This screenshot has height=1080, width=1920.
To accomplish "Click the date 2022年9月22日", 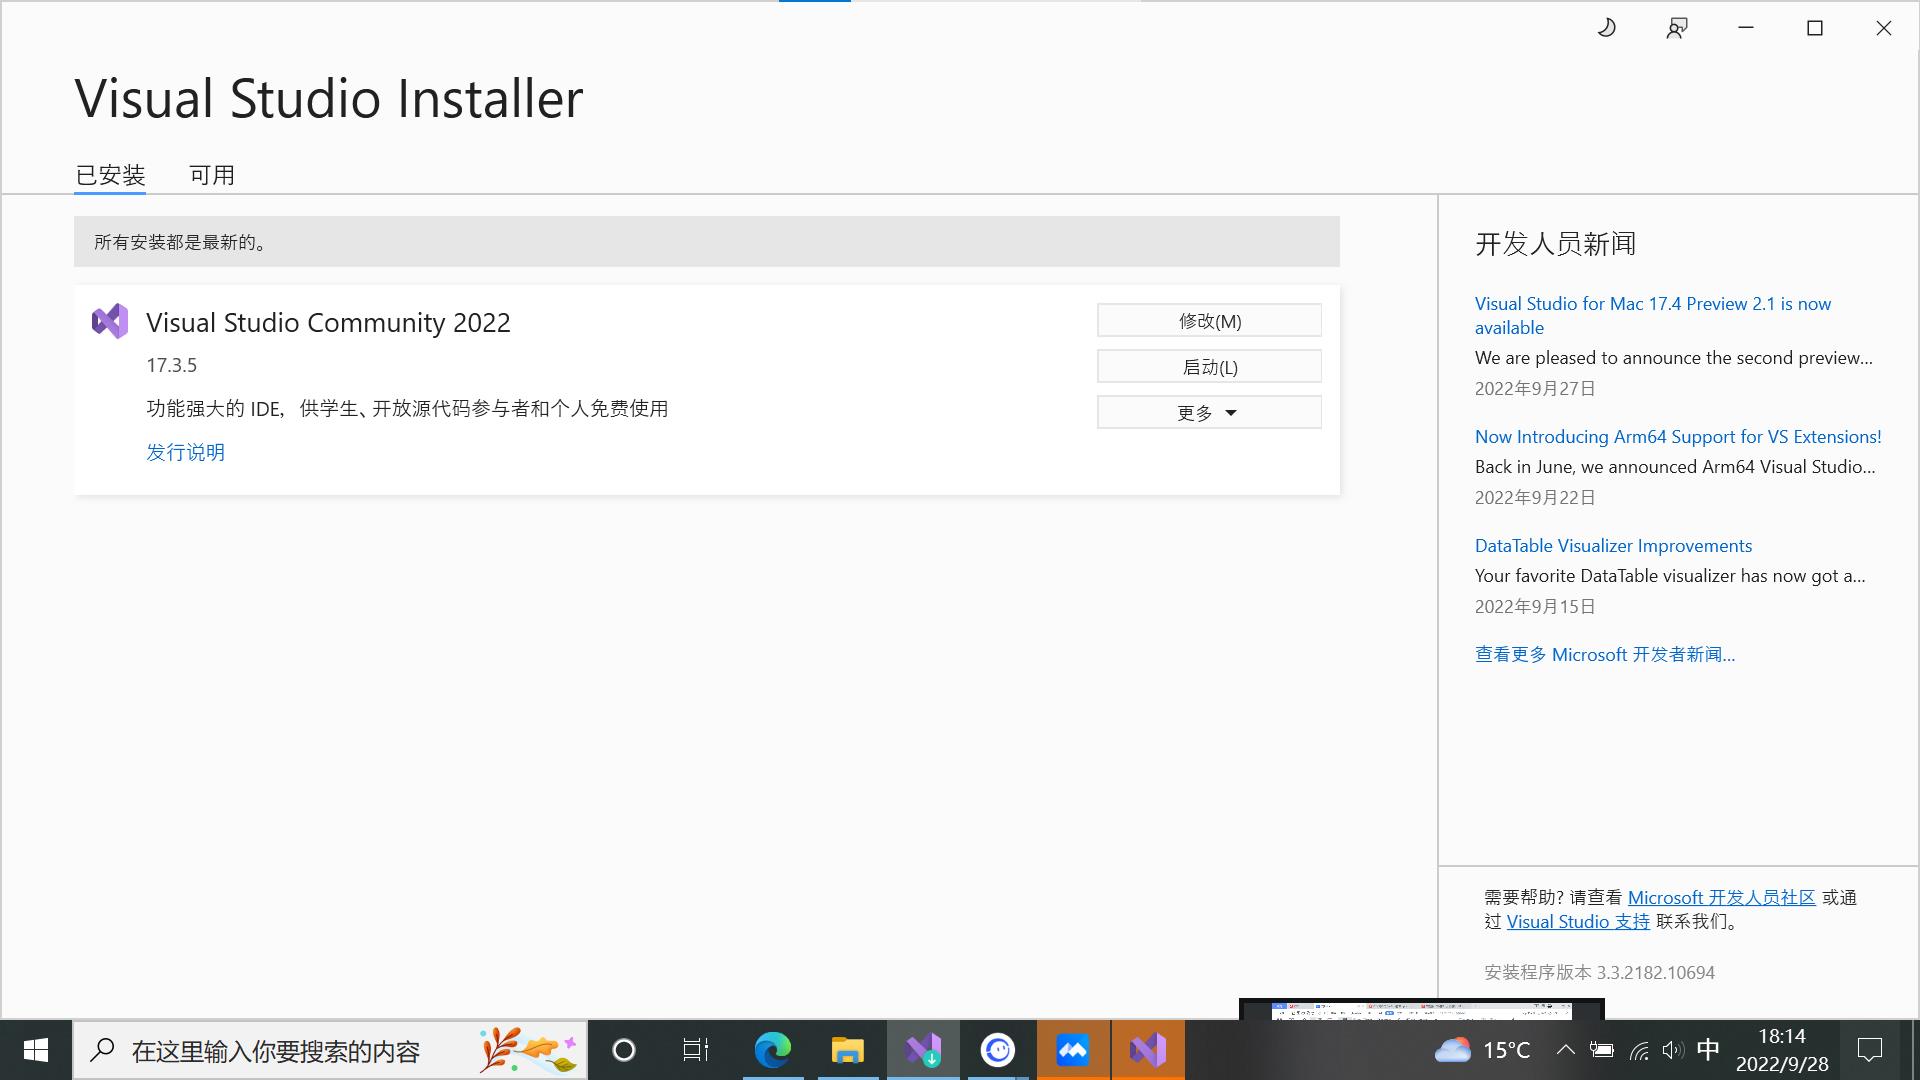I will pos(1535,497).
